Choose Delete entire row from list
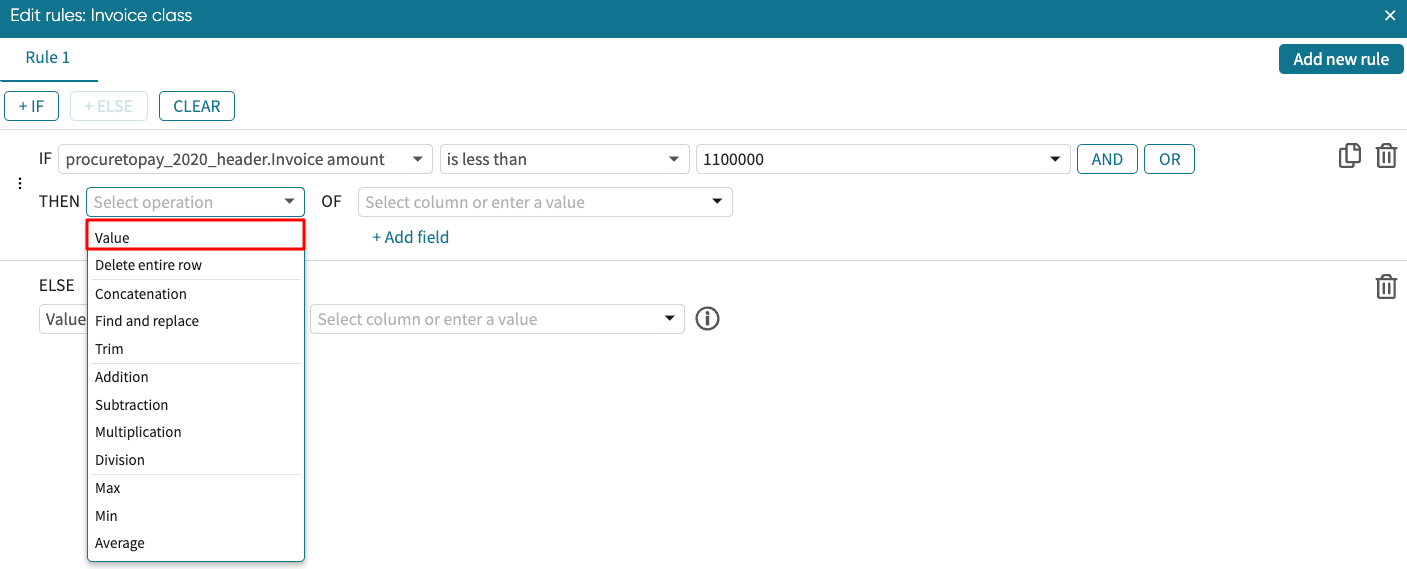Viewport: 1407px width, 569px height. point(148,266)
